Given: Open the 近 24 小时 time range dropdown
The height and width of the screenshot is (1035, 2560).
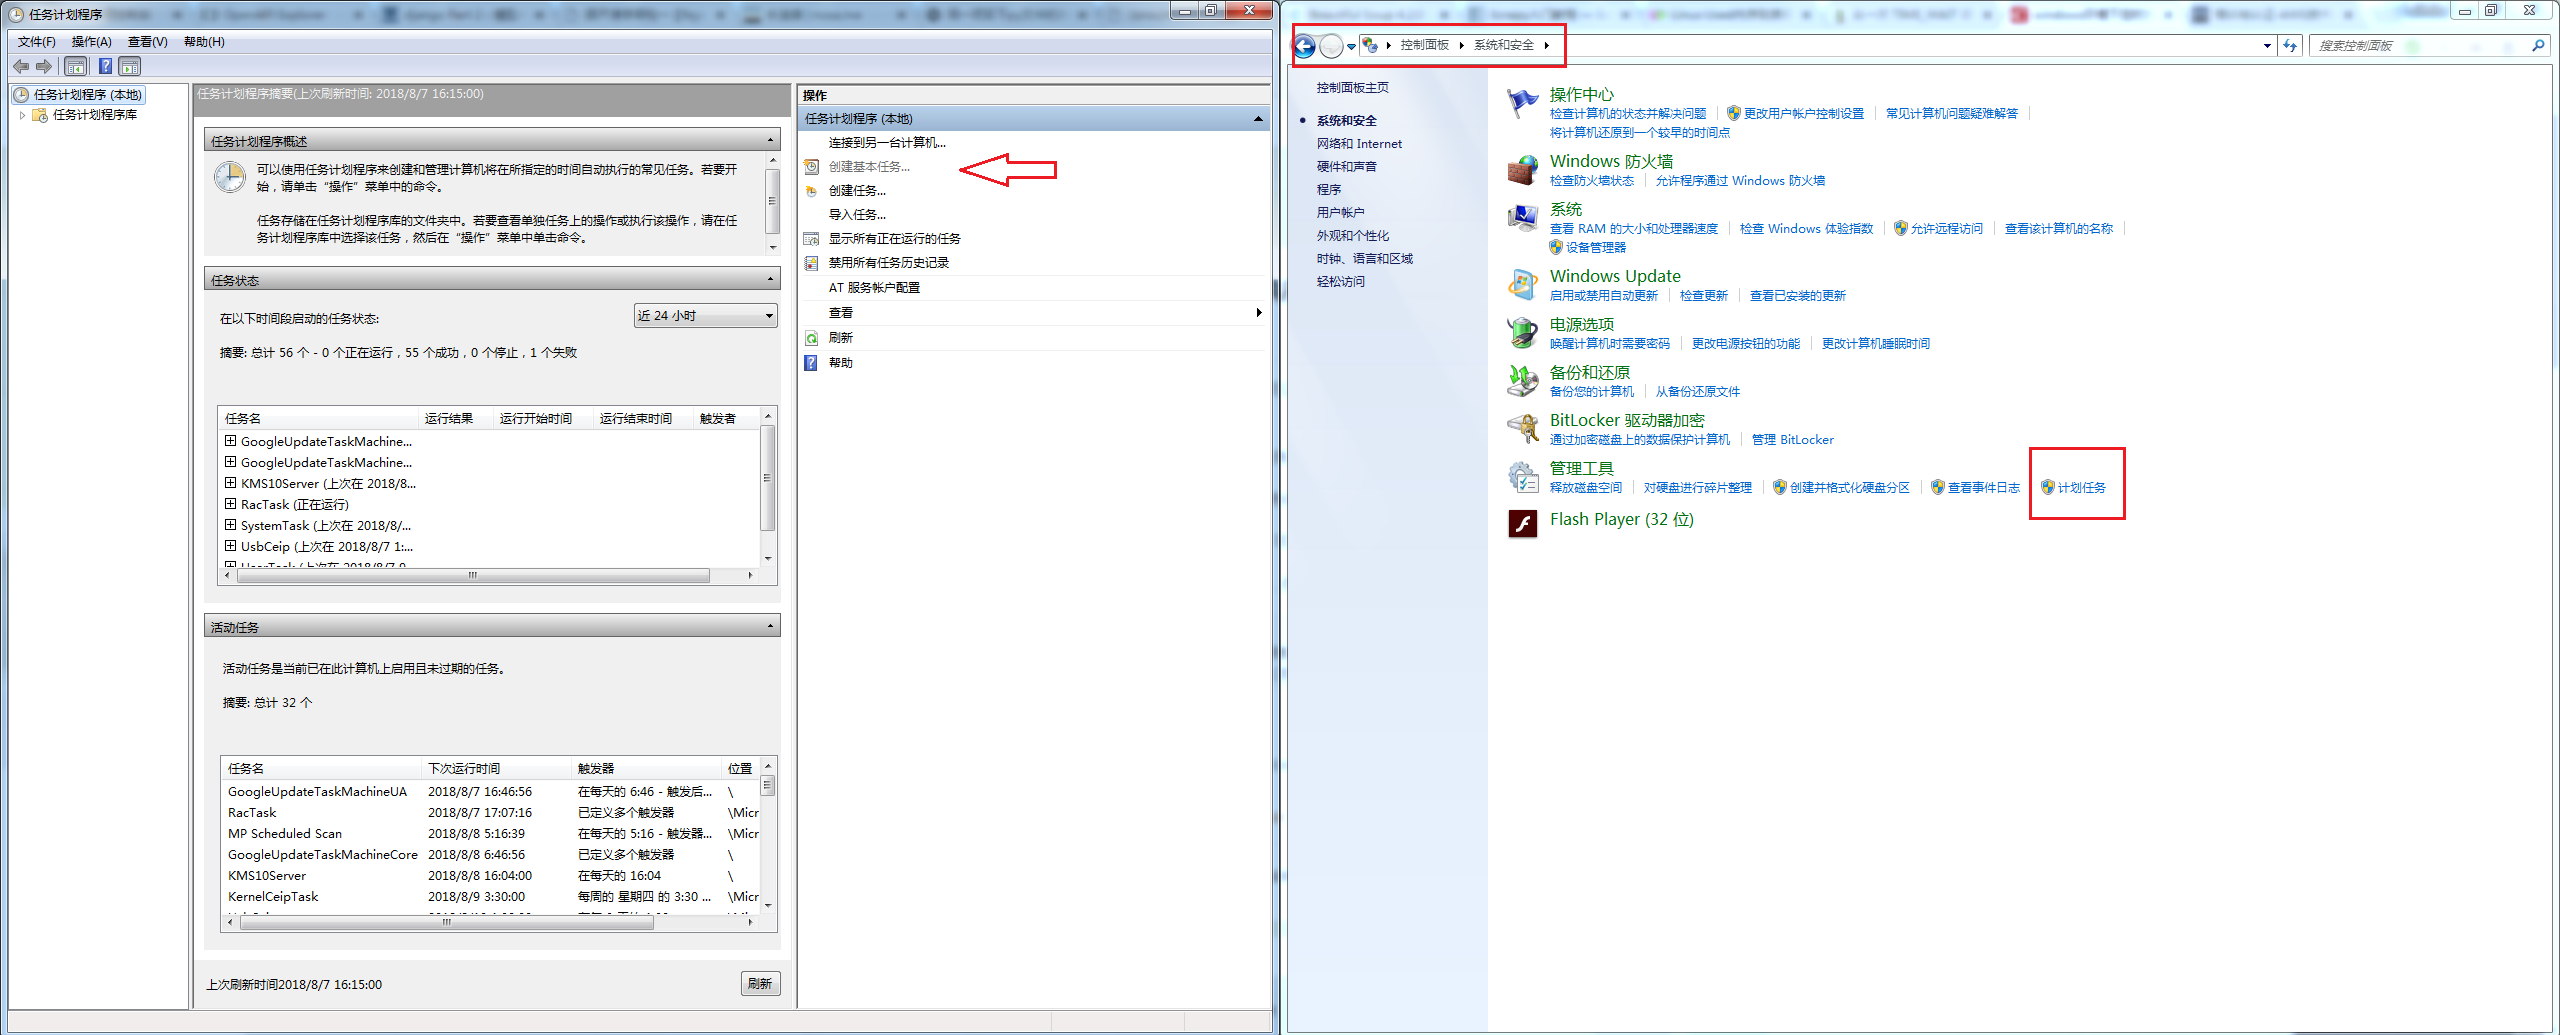Looking at the screenshot, I should [706, 316].
